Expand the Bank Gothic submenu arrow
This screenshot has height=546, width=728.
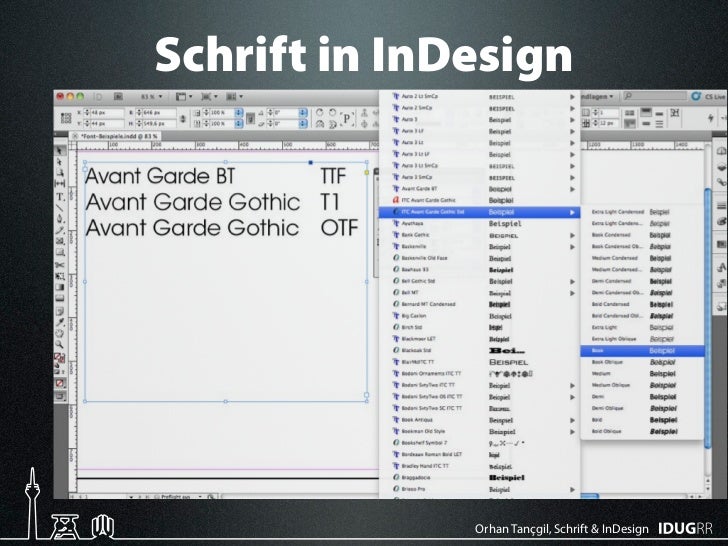[572, 235]
